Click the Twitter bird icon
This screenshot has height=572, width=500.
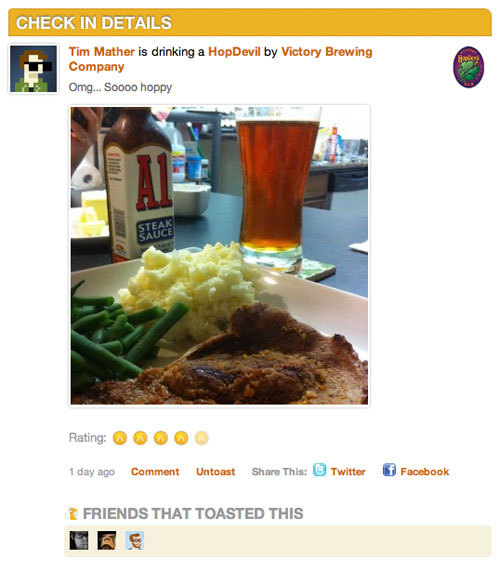pyautogui.click(x=319, y=469)
